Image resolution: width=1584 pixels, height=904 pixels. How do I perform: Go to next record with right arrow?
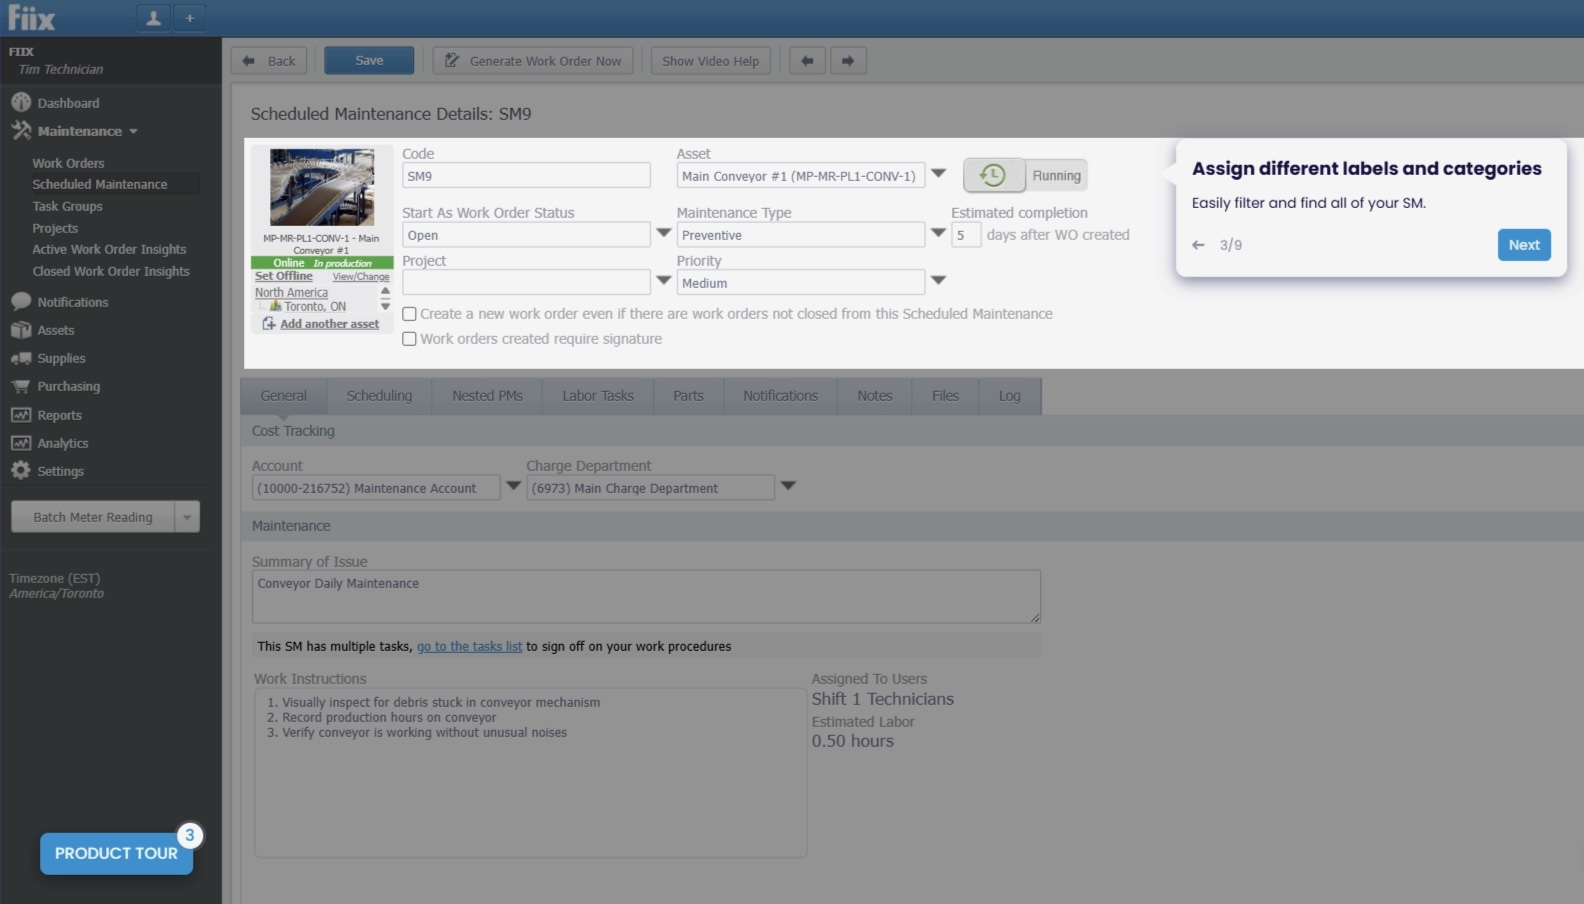(847, 61)
